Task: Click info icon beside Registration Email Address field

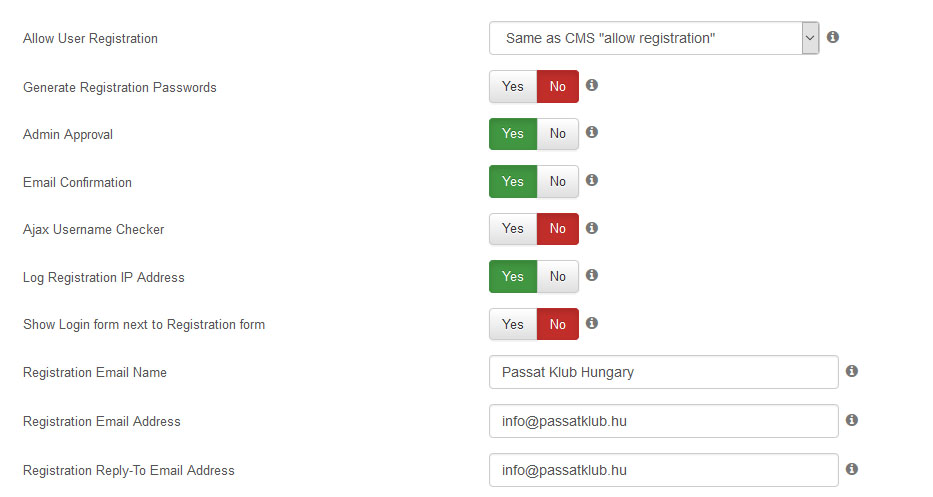Action: coord(852,420)
